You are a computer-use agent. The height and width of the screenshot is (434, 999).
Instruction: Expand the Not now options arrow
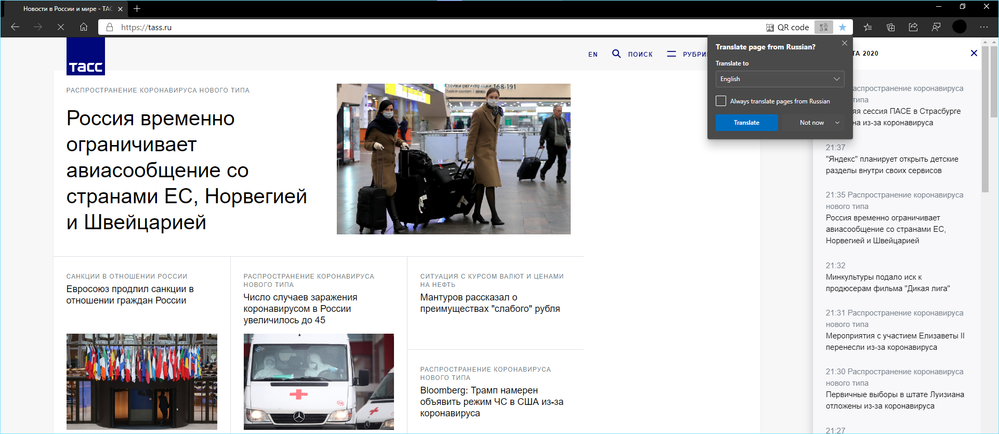point(837,122)
